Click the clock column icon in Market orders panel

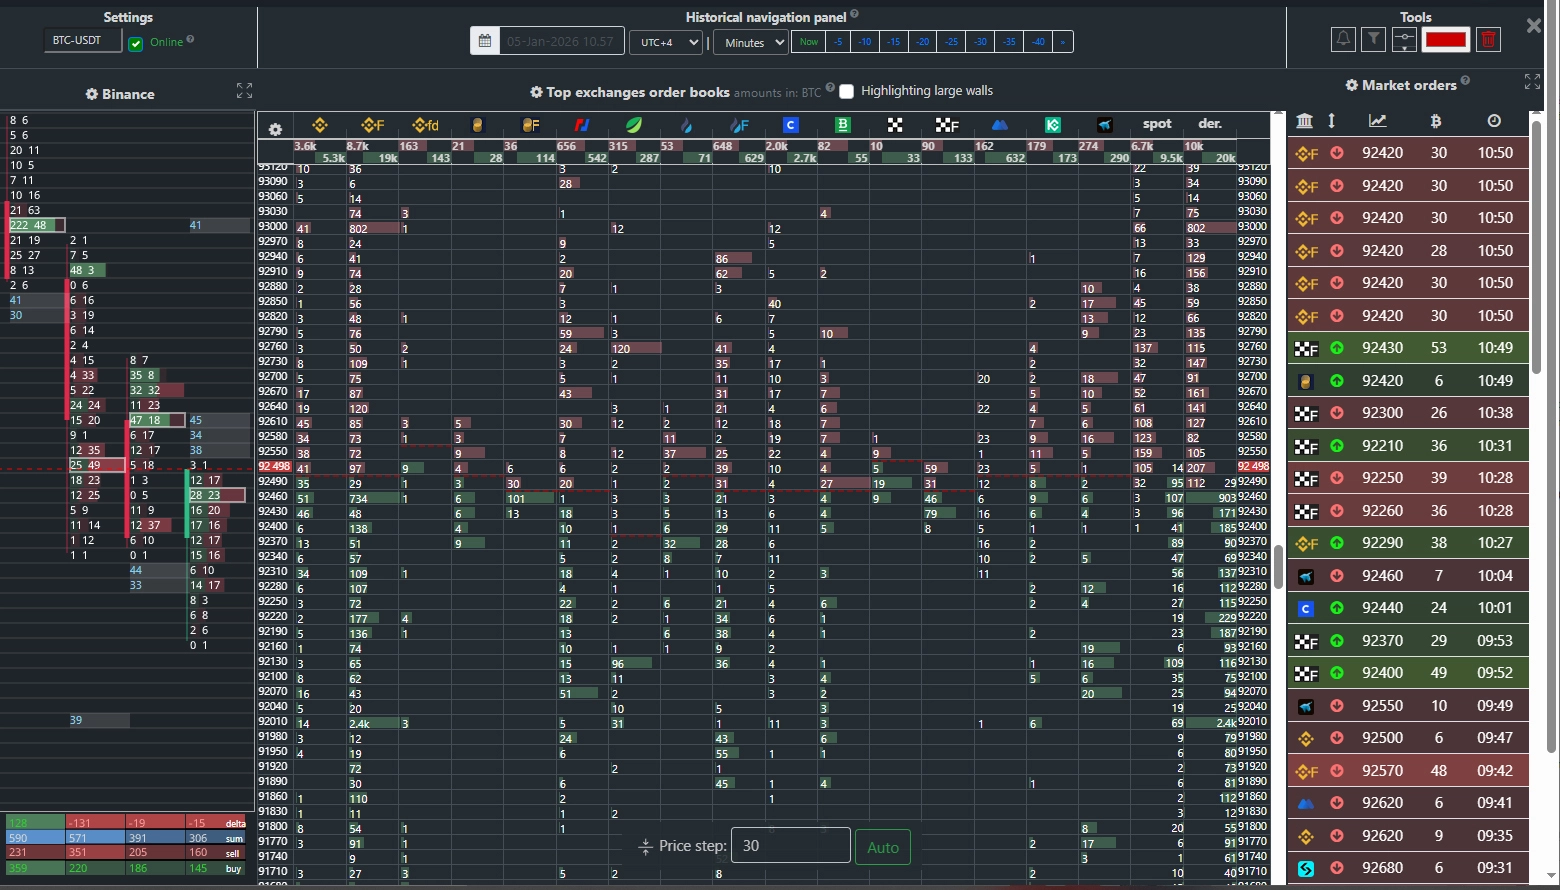[x=1494, y=121]
